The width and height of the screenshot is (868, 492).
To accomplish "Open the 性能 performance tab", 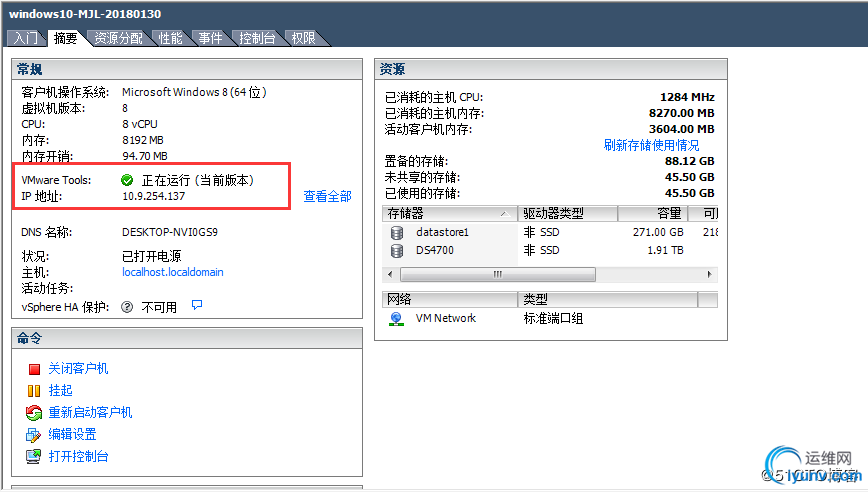I will [170, 38].
